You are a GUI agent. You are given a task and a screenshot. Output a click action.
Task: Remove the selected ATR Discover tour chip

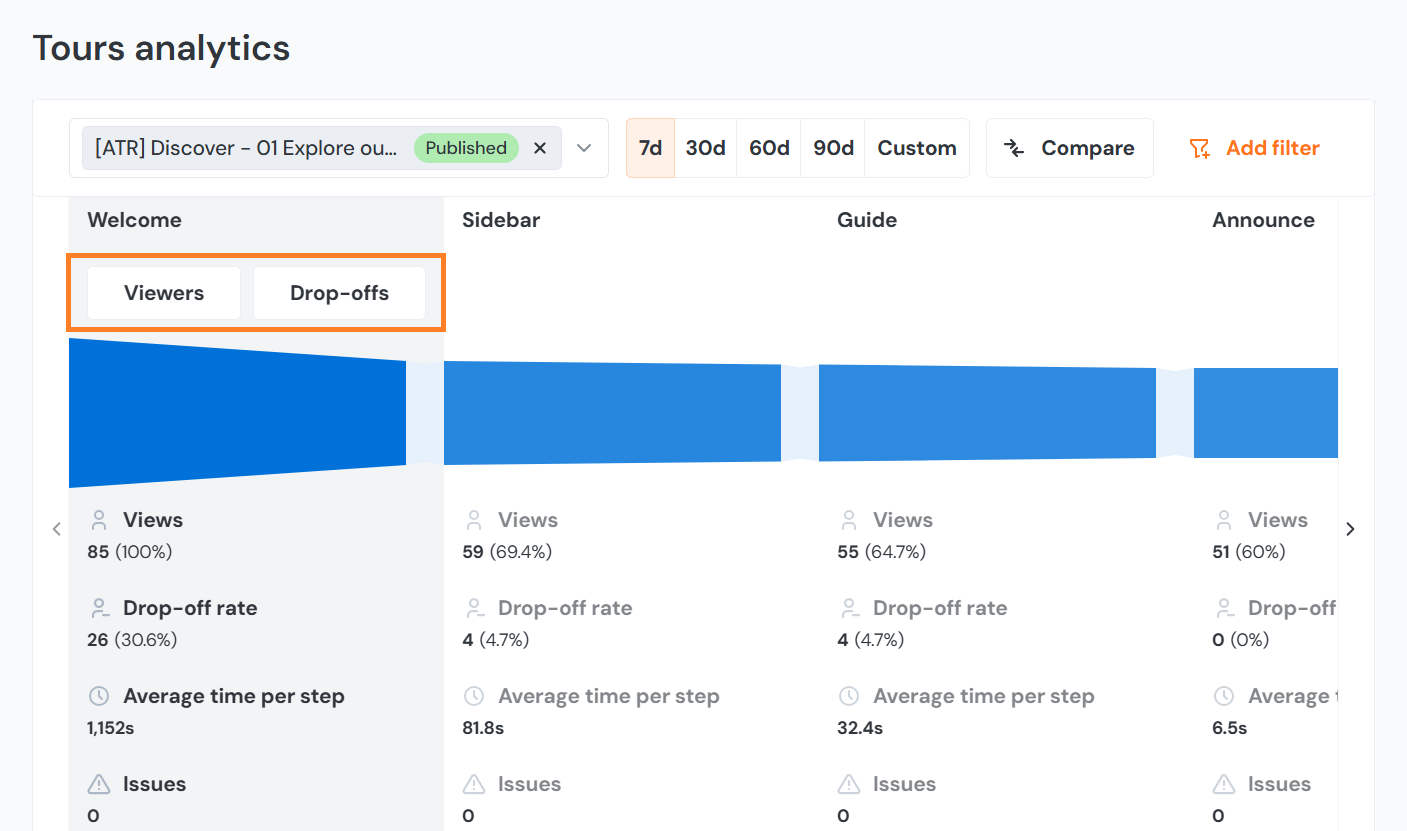(540, 148)
